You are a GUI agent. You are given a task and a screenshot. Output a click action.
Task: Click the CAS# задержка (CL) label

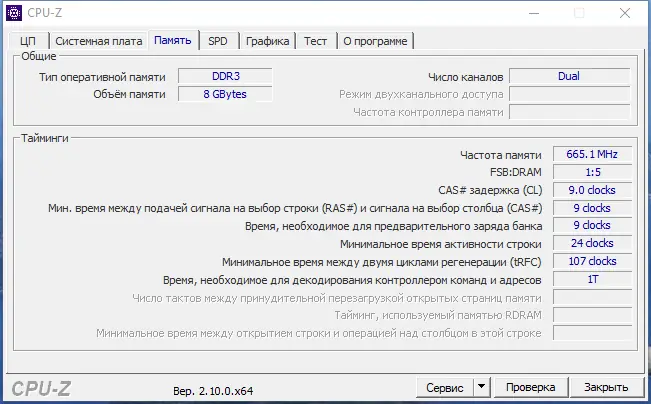click(490, 190)
